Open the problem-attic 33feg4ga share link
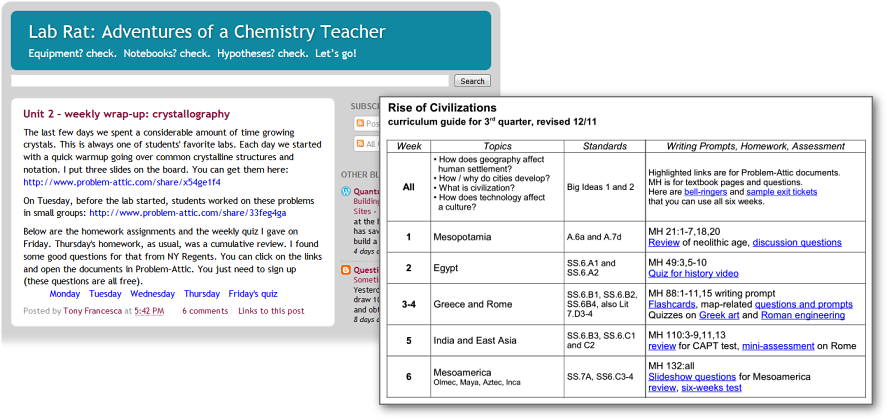 (x=188, y=213)
